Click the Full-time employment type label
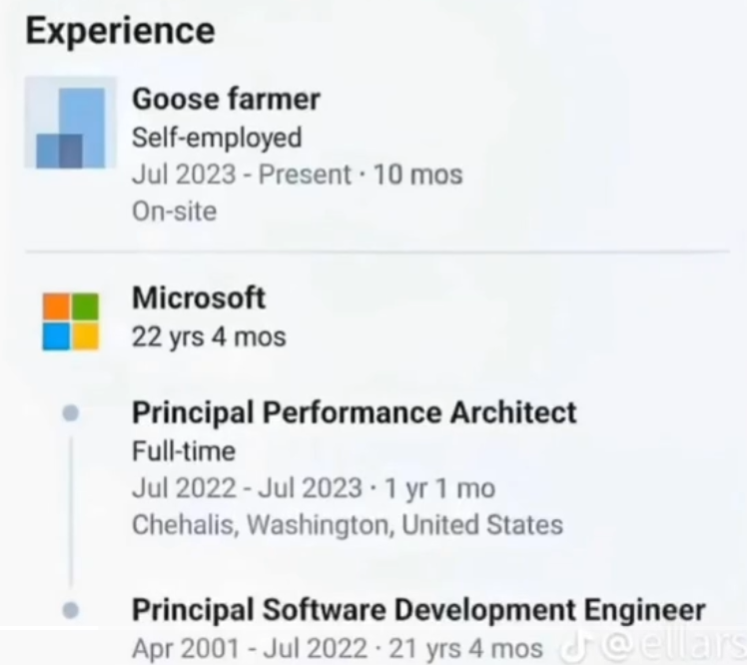 (x=183, y=451)
